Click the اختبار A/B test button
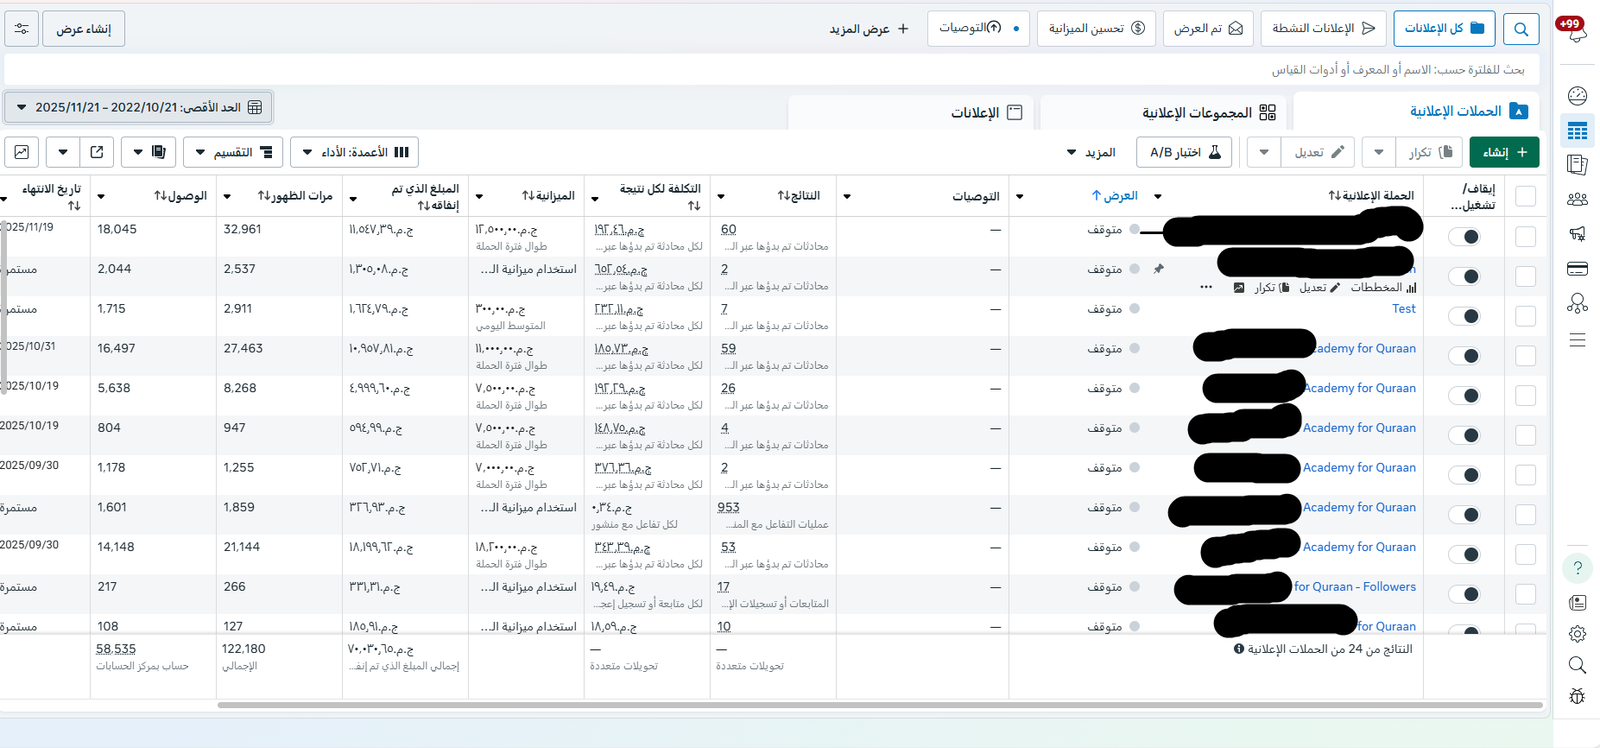Image resolution: width=1600 pixels, height=748 pixels. click(x=1184, y=152)
